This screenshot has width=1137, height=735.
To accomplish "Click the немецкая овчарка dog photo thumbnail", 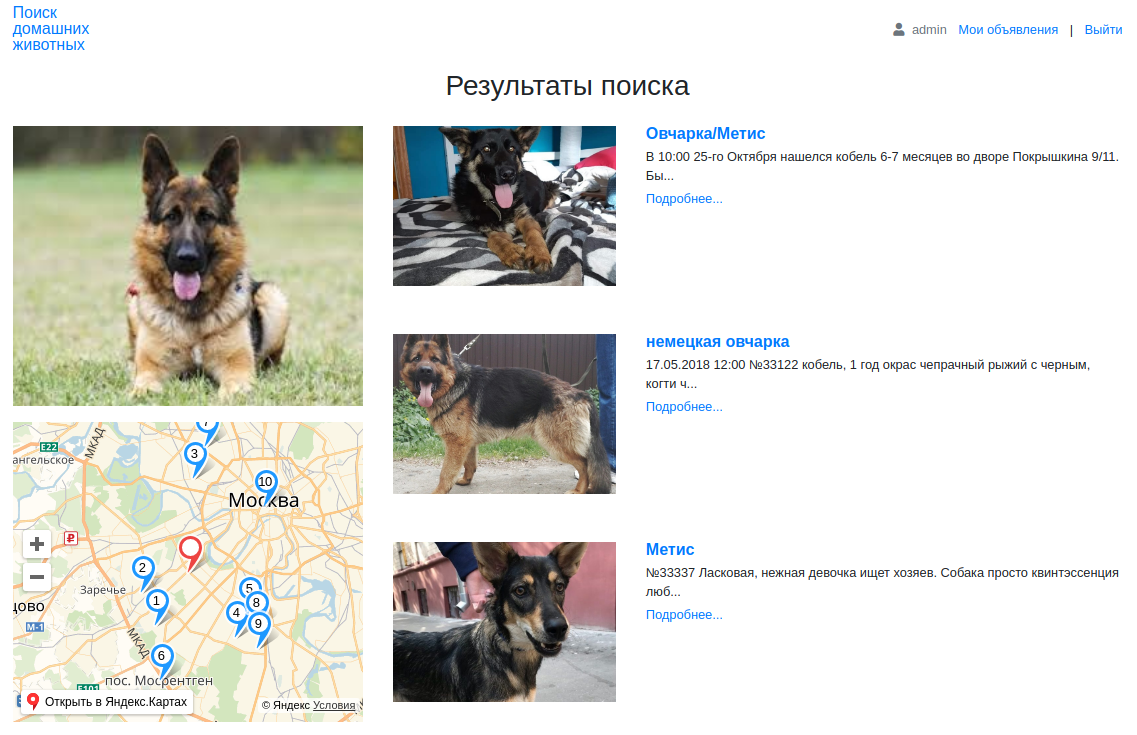I will pos(504,414).
